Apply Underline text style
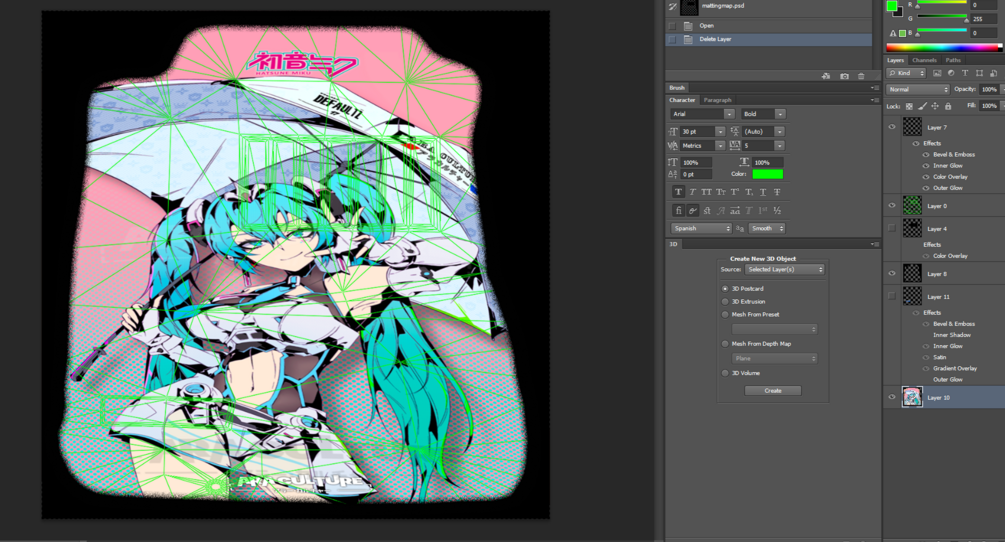The height and width of the screenshot is (542, 1005). 763,192
